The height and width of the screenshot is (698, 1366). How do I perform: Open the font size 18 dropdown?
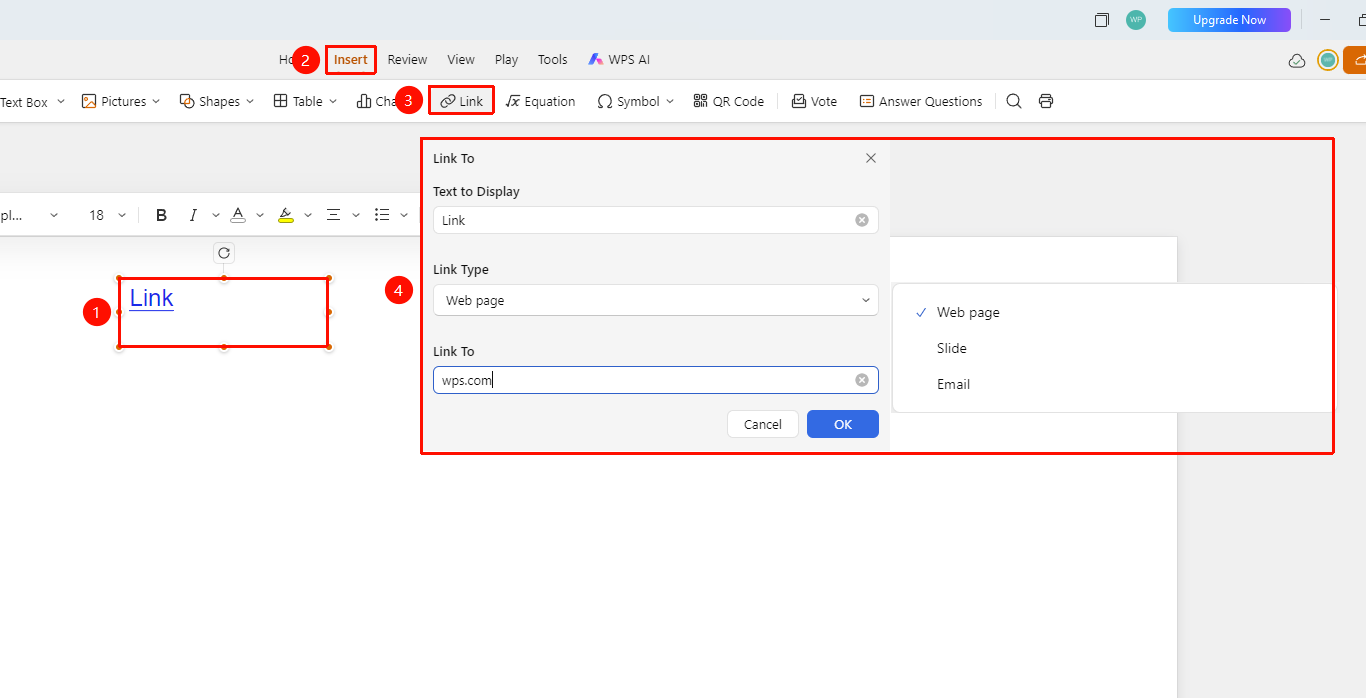click(x=108, y=215)
